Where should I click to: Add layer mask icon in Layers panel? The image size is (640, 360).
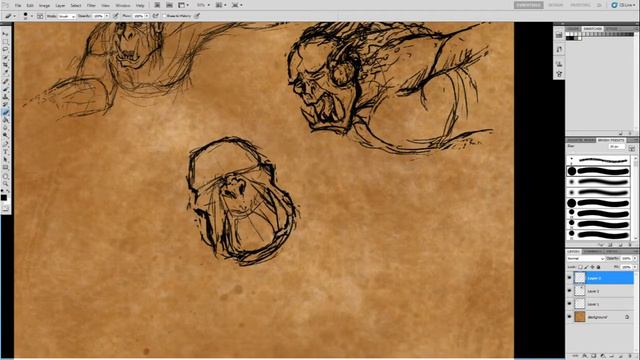[593, 356]
